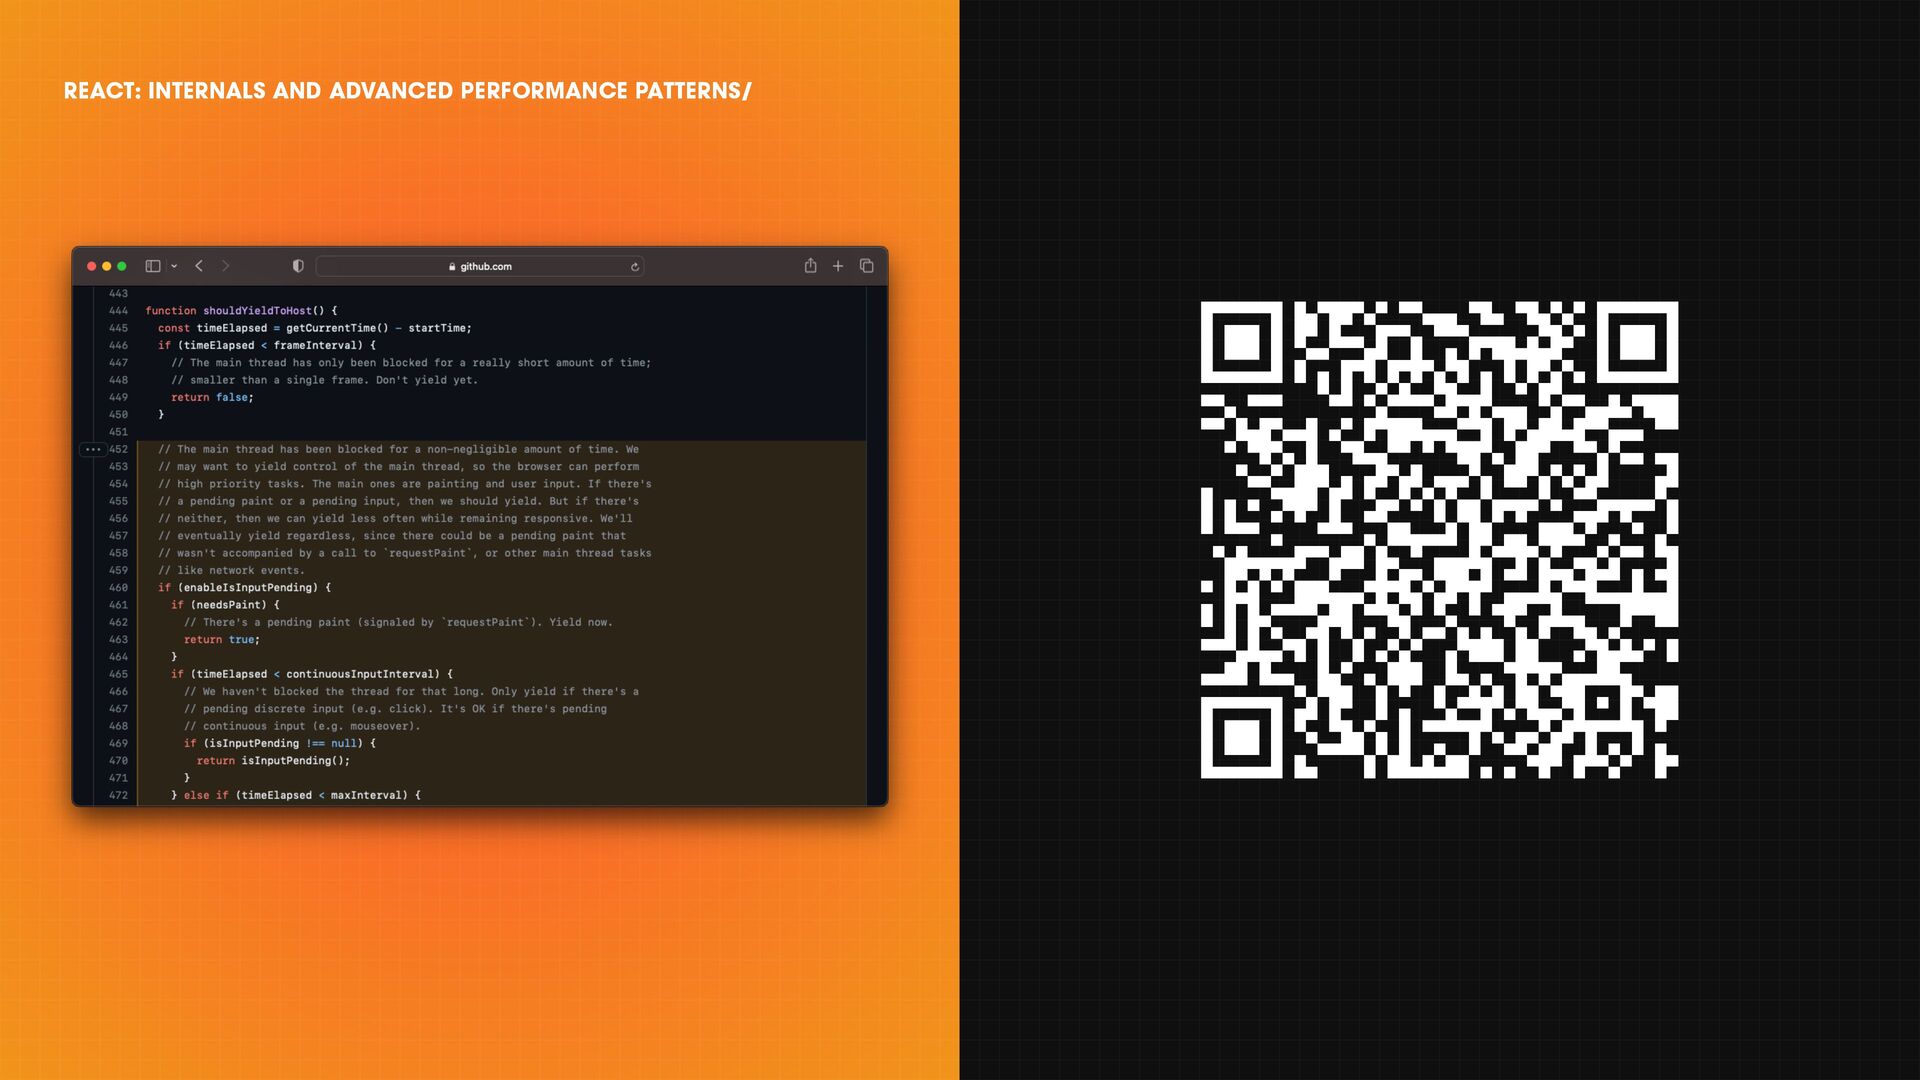
Task: Select line number 444
Action: [x=118, y=311]
